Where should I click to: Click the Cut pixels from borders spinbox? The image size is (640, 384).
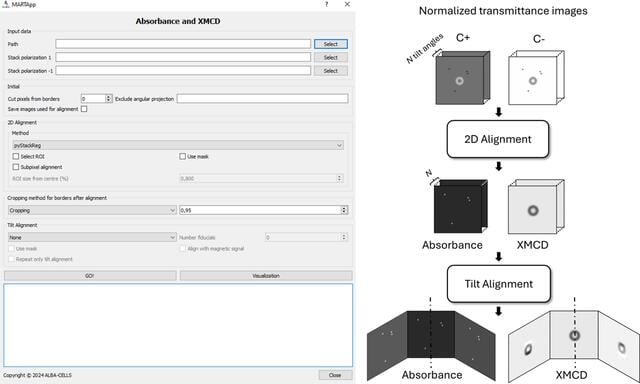click(x=96, y=99)
